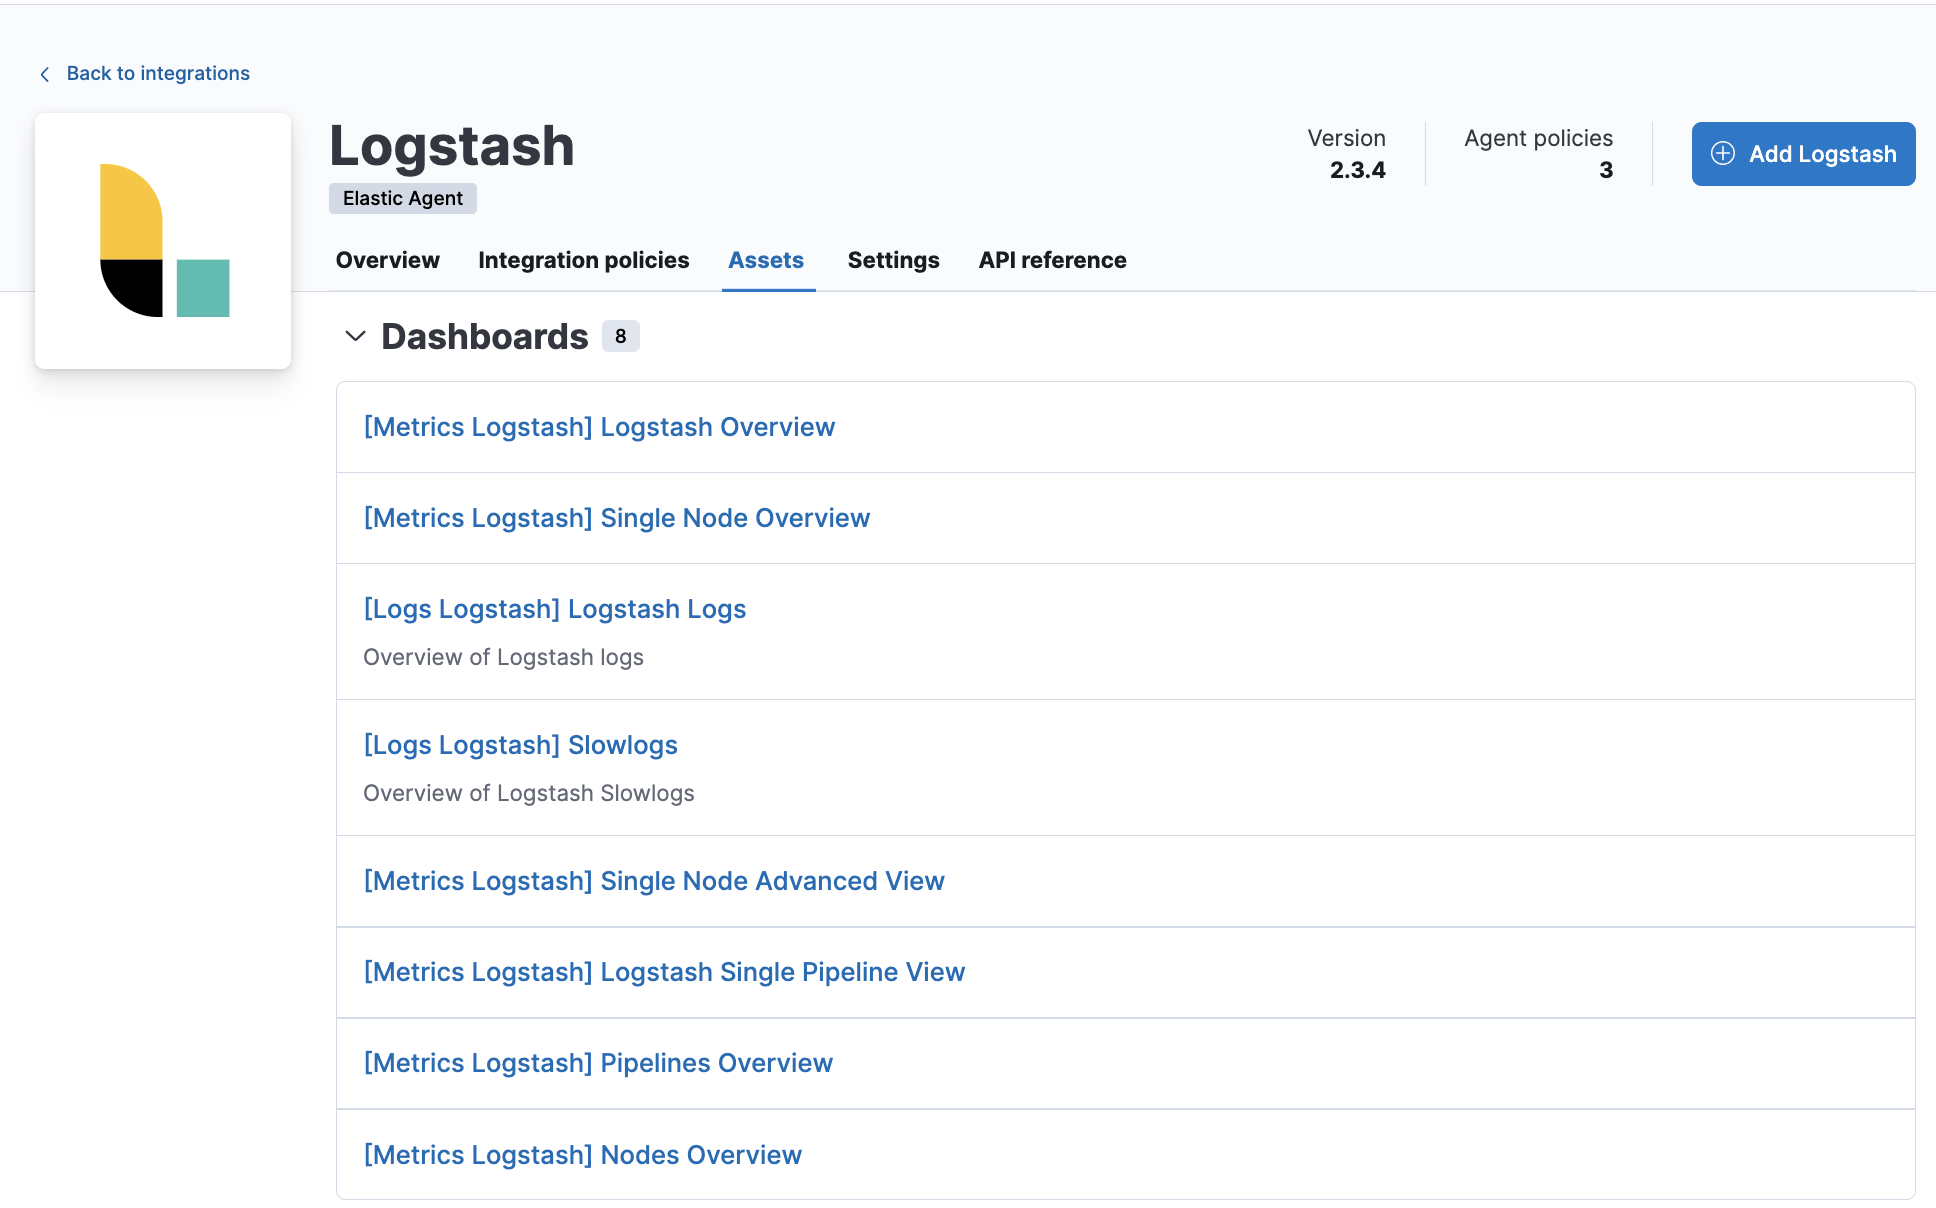Switch to the Overview tab

point(387,260)
